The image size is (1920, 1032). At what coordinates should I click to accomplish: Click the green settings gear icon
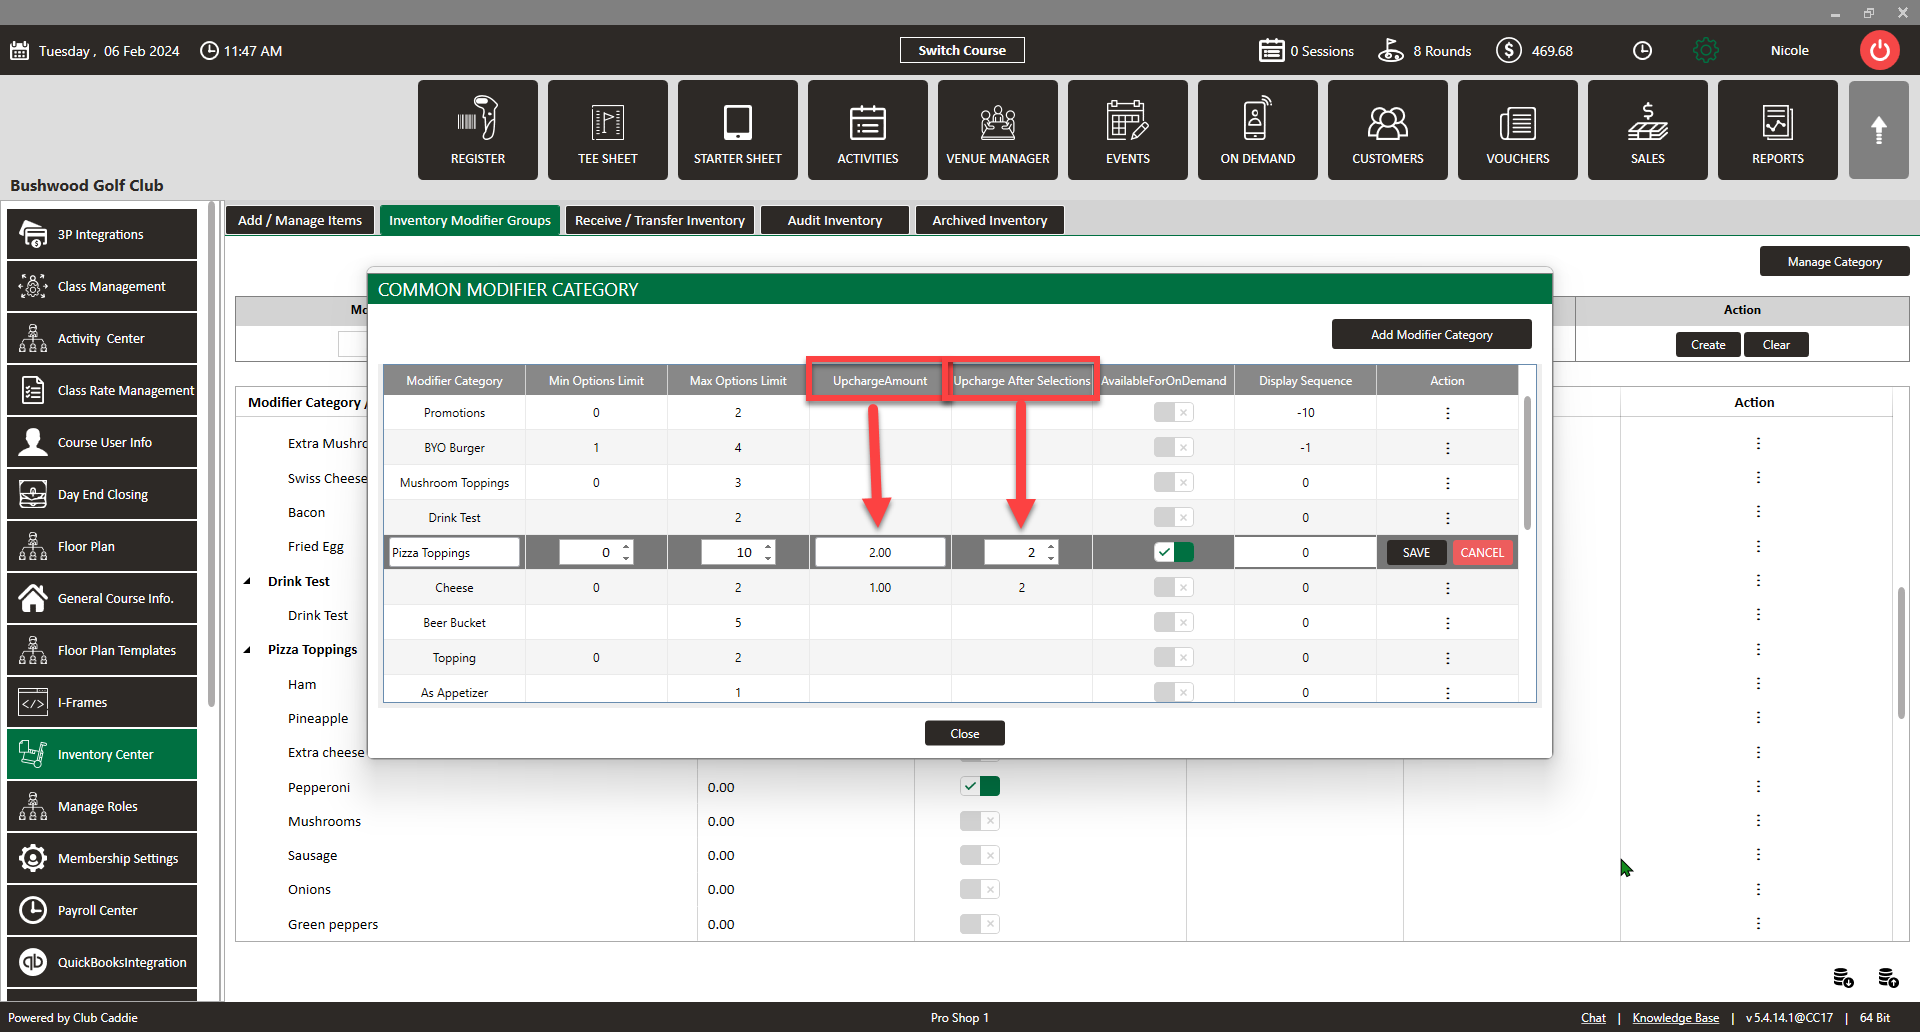(1706, 51)
